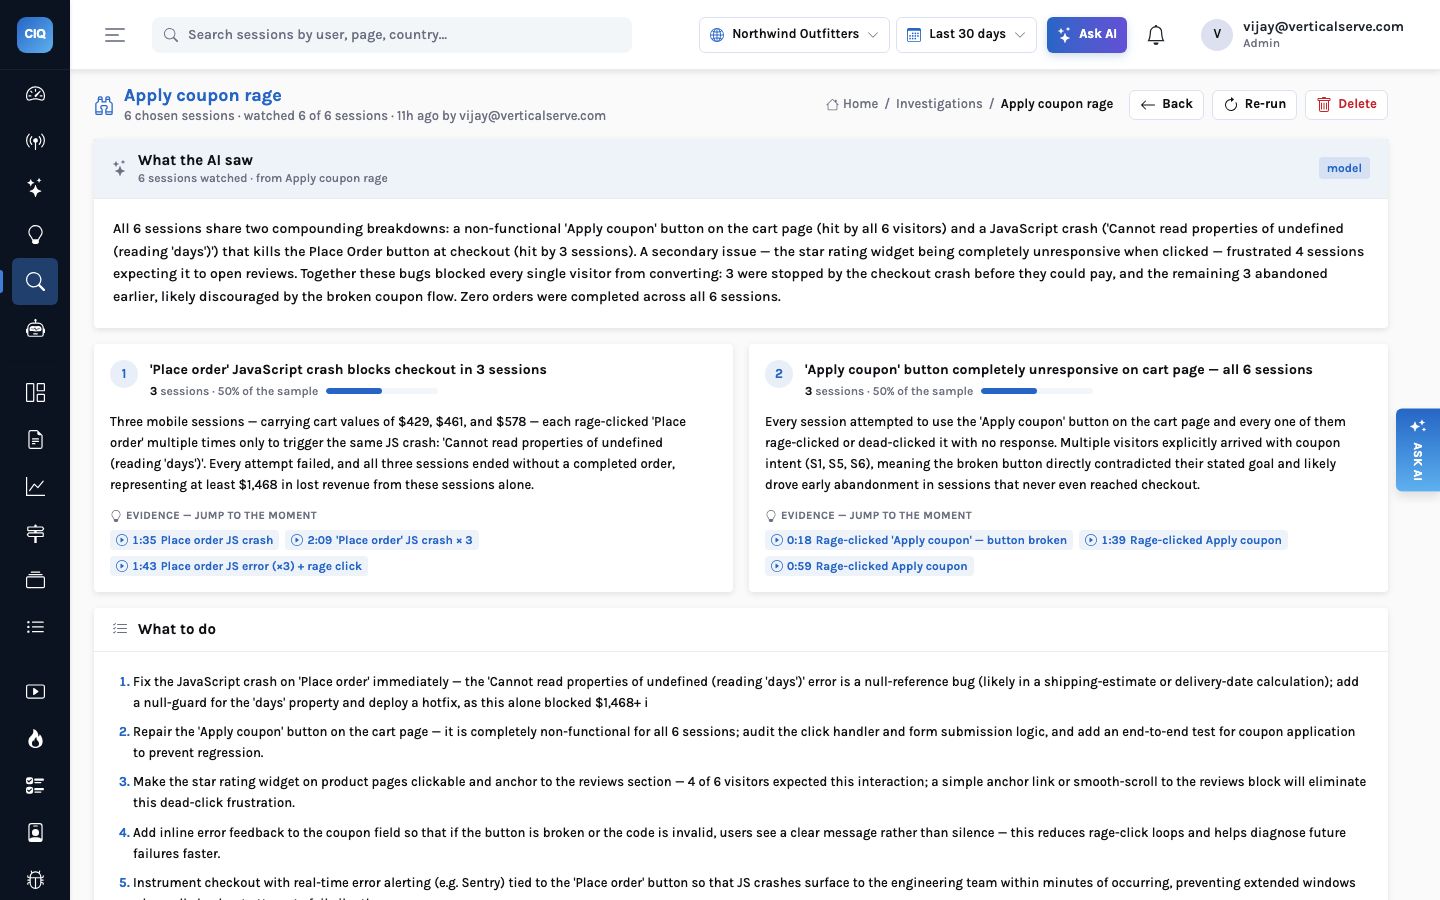
Task: Jump to 0:18 Rage-clicked 'Apply coupon' moment
Action: 918,540
